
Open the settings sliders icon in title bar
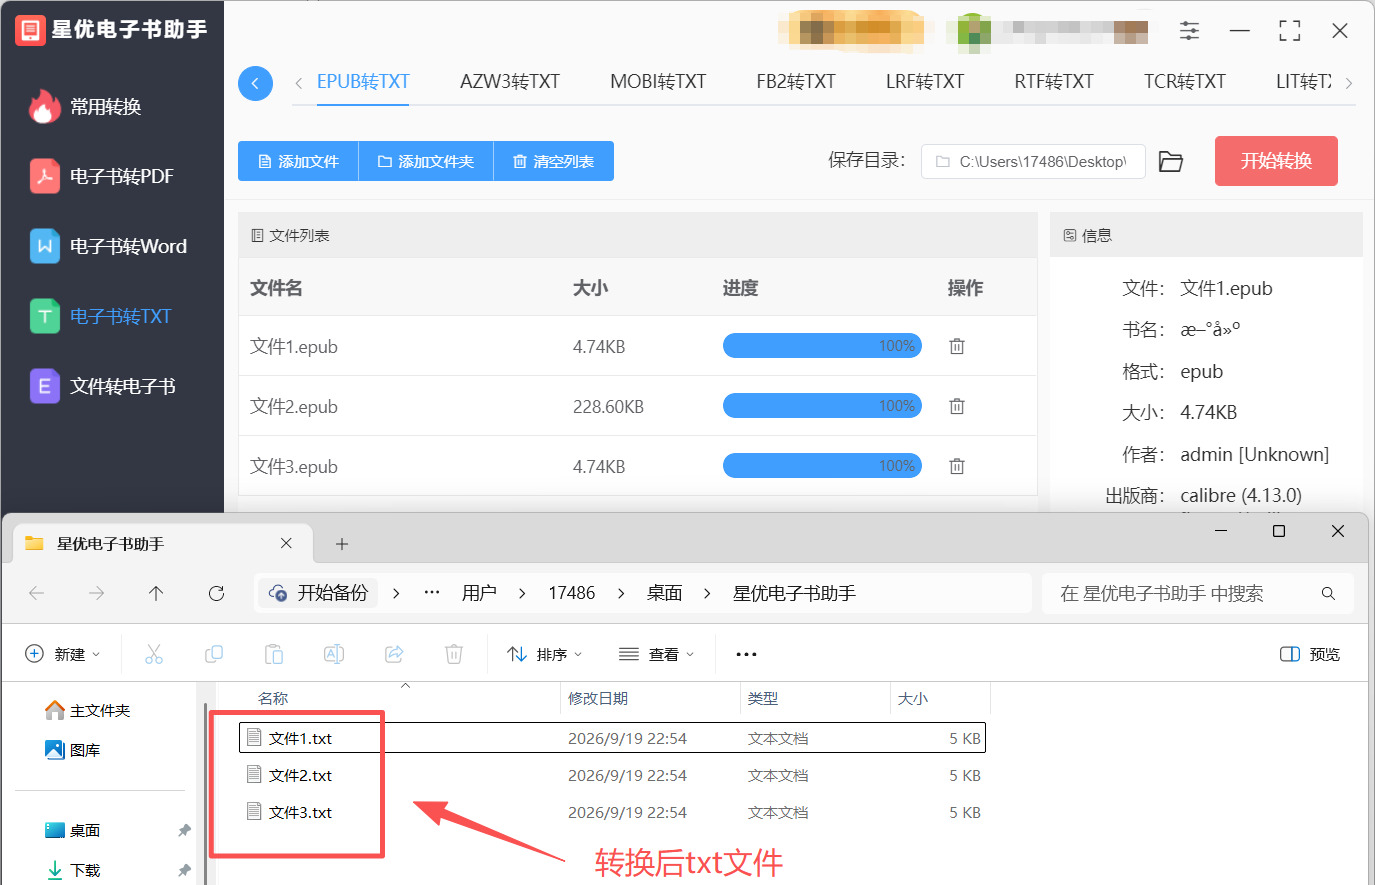[1189, 31]
